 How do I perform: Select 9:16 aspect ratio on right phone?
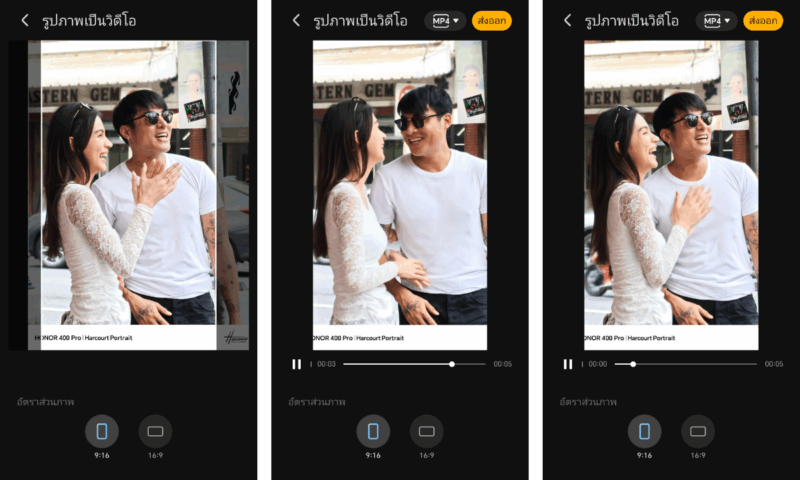point(645,431)
